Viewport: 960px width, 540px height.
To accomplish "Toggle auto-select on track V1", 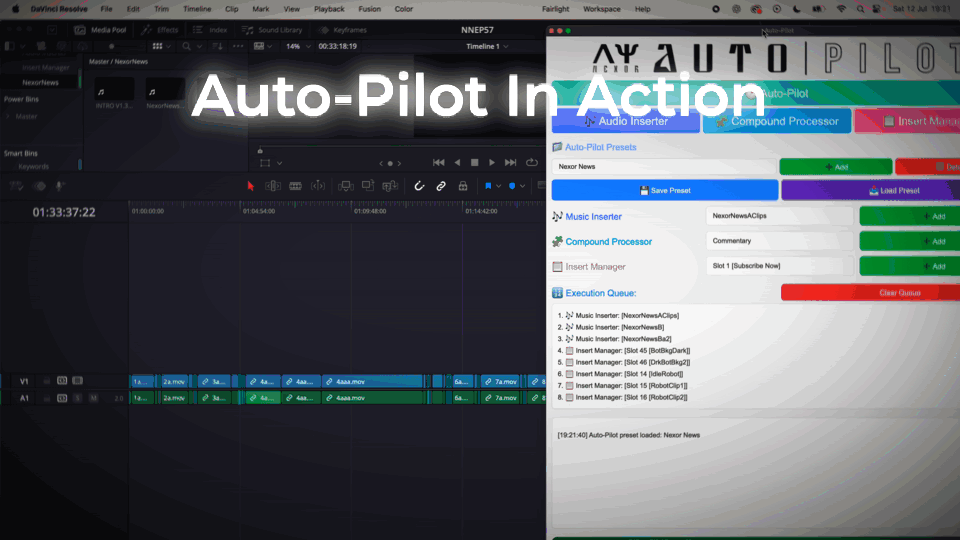I will 62,381.
